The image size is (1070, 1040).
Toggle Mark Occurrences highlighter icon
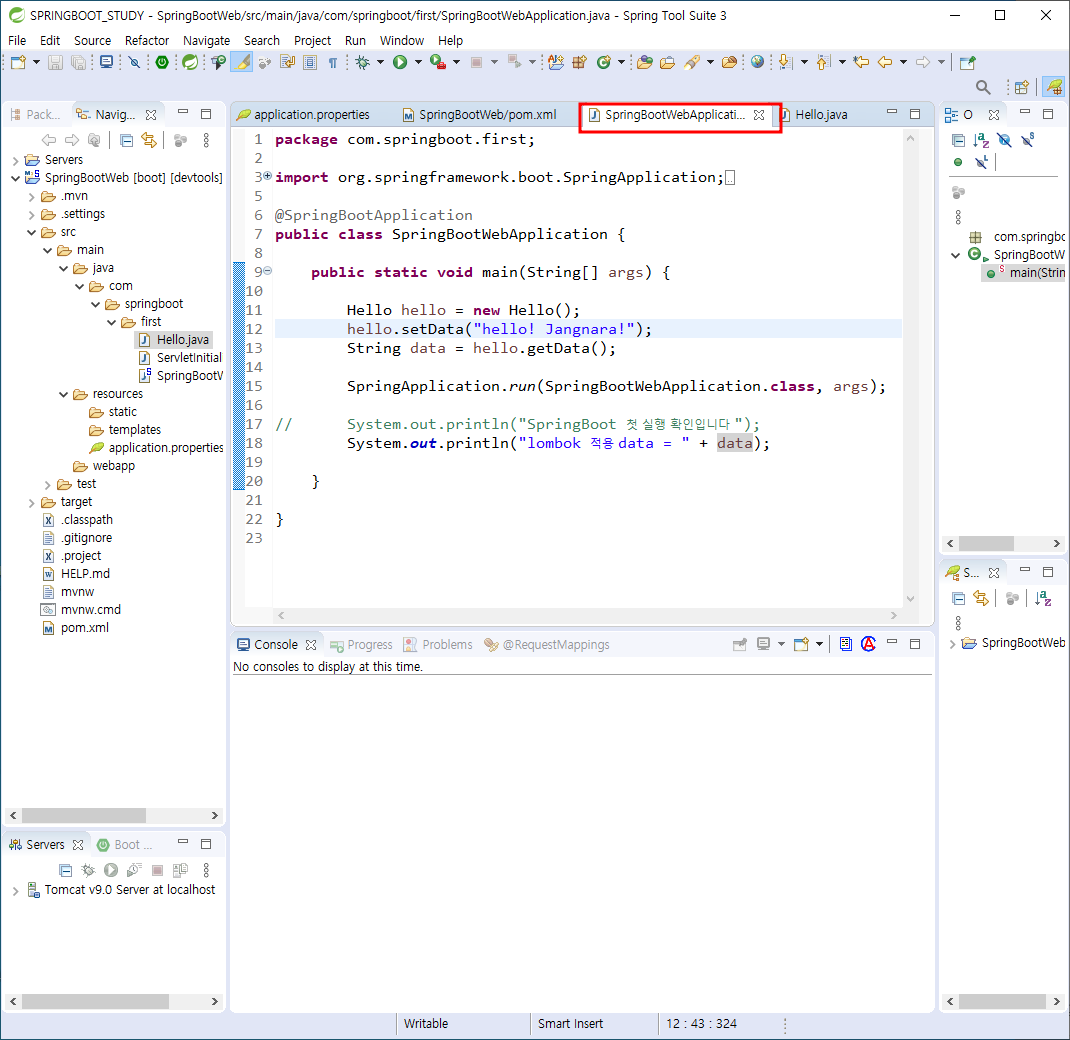(x=242, y=63)
